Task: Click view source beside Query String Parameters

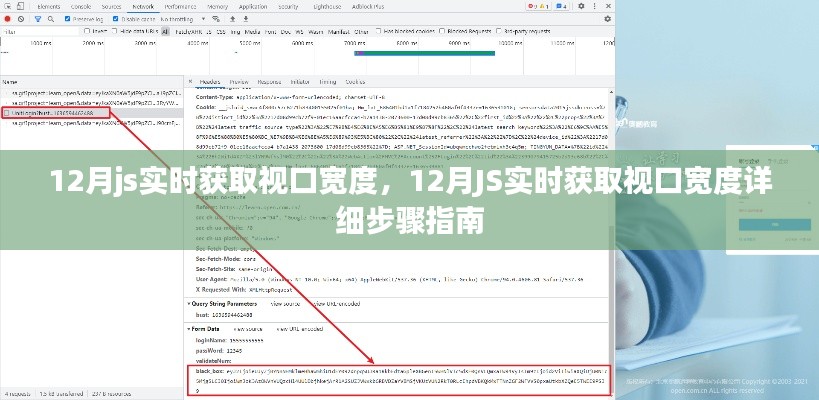Action: click(285, 303)
